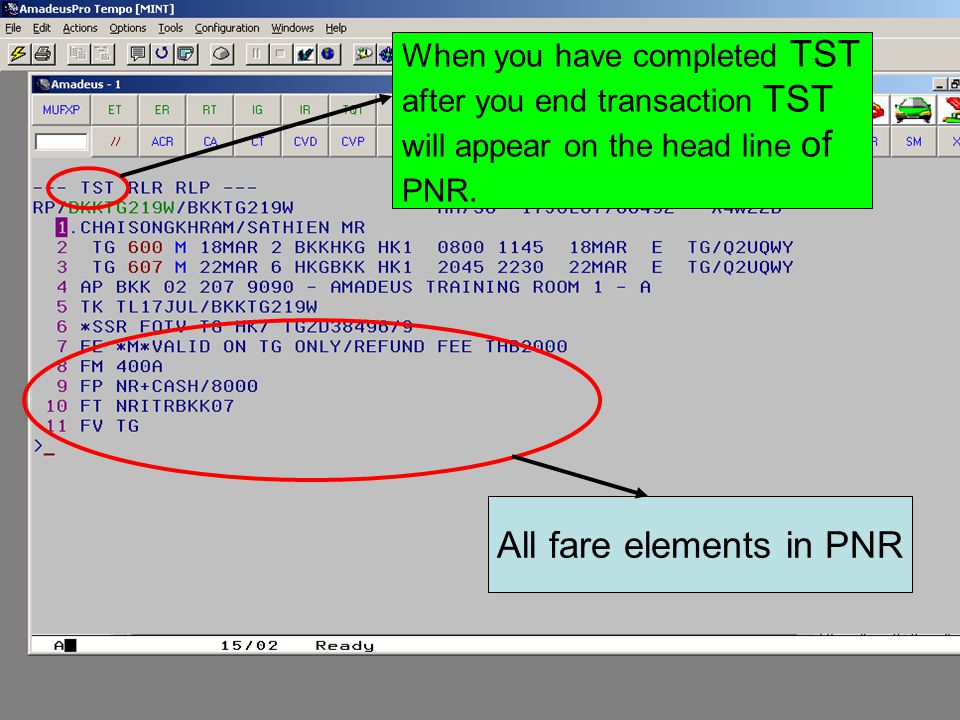Click the grey eraser toolbar icon

222,54
